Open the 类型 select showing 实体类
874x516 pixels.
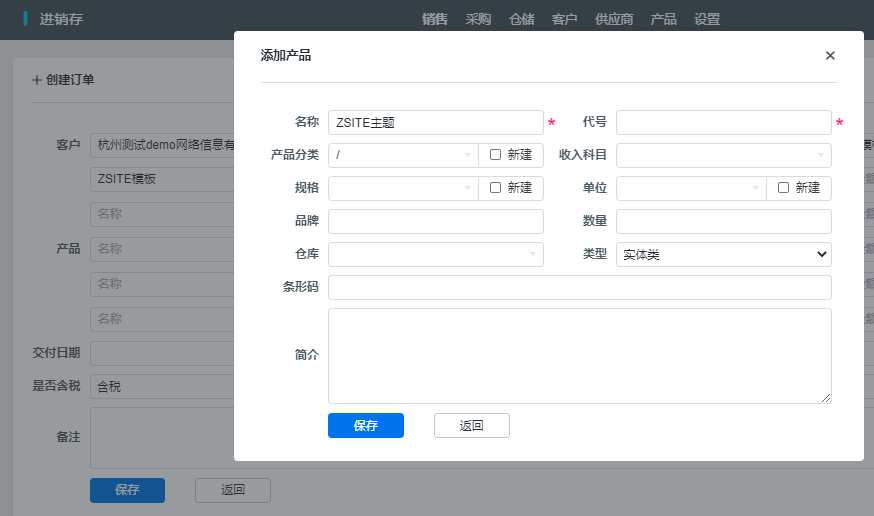pyautogui.click(x=723, y=255)
